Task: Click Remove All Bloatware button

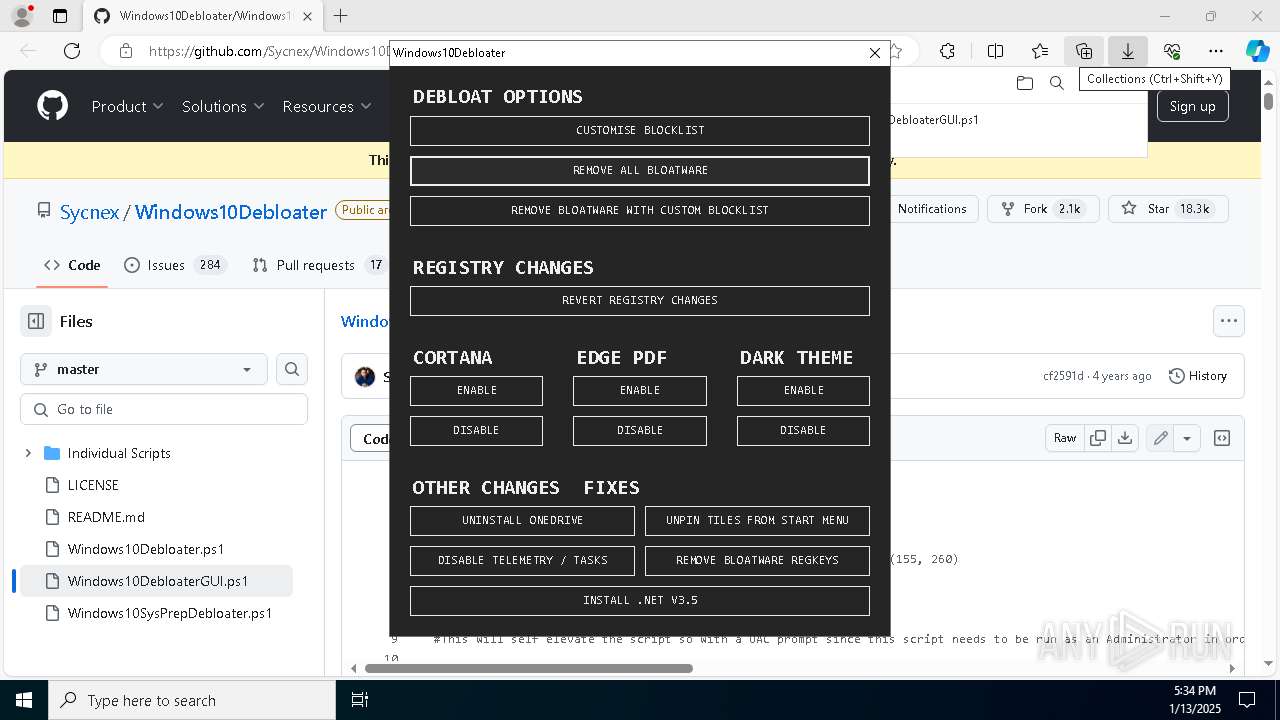Action: (x=640, y=171)
